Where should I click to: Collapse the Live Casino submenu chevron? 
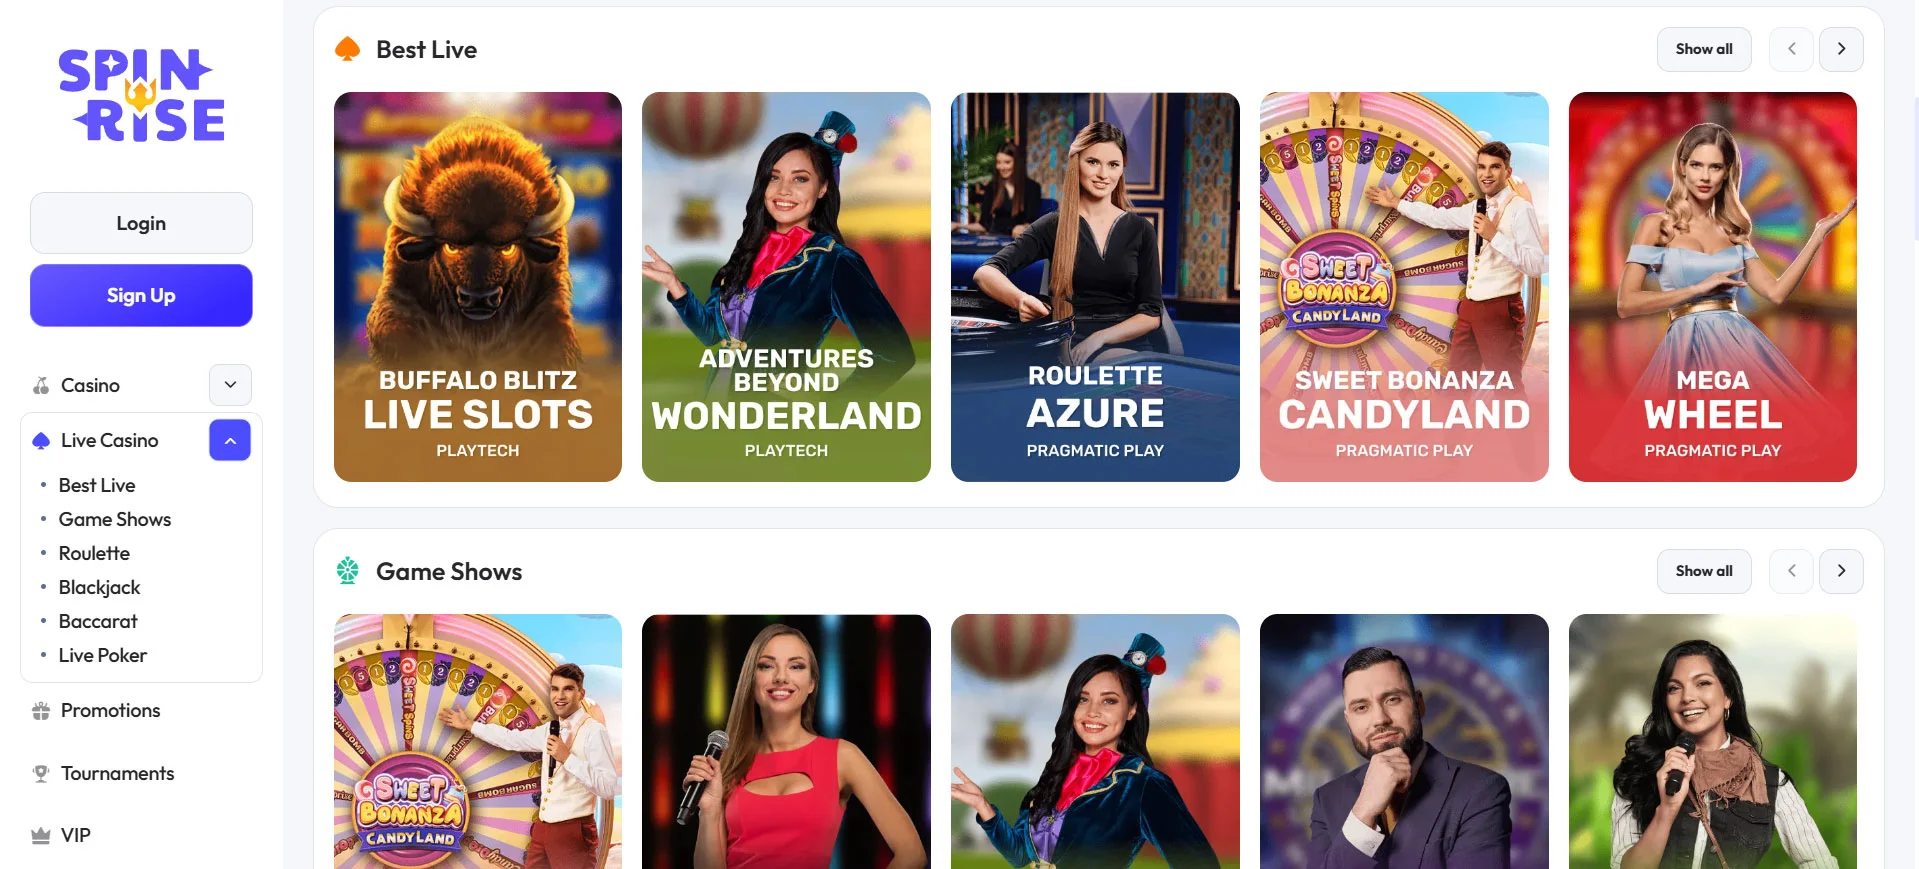pos(230,440)
